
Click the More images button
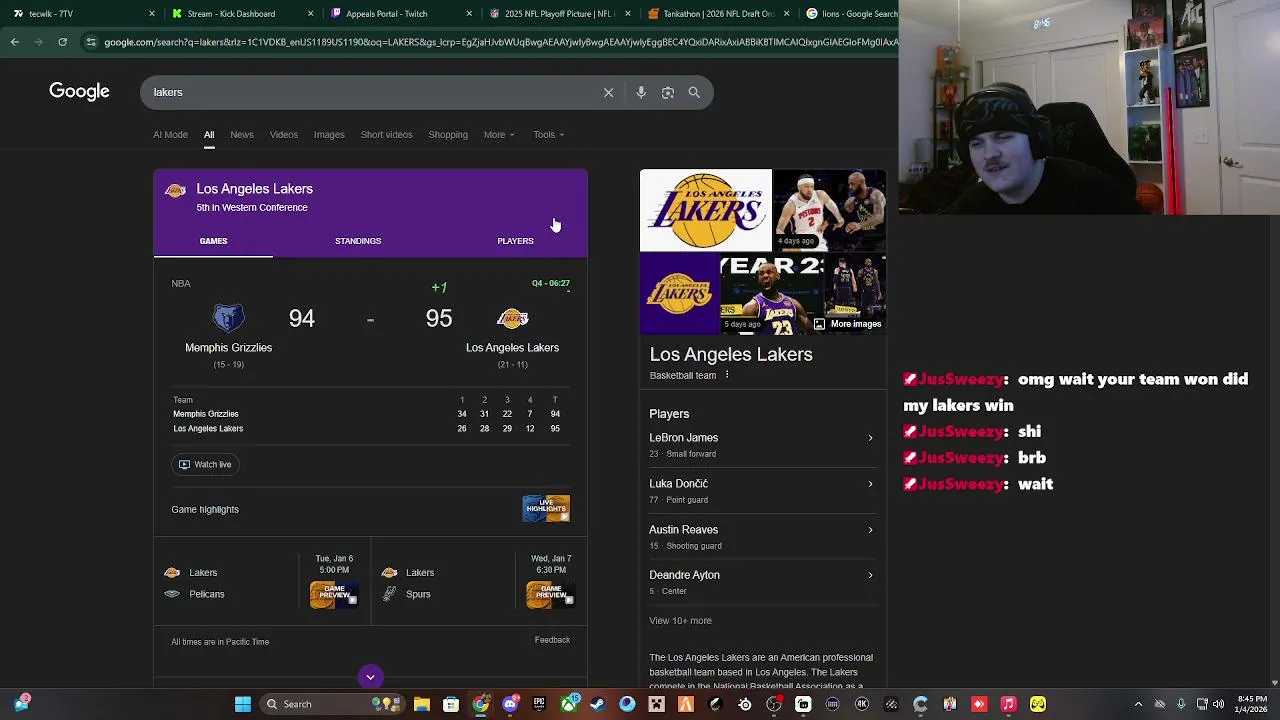tap(848, 324)
